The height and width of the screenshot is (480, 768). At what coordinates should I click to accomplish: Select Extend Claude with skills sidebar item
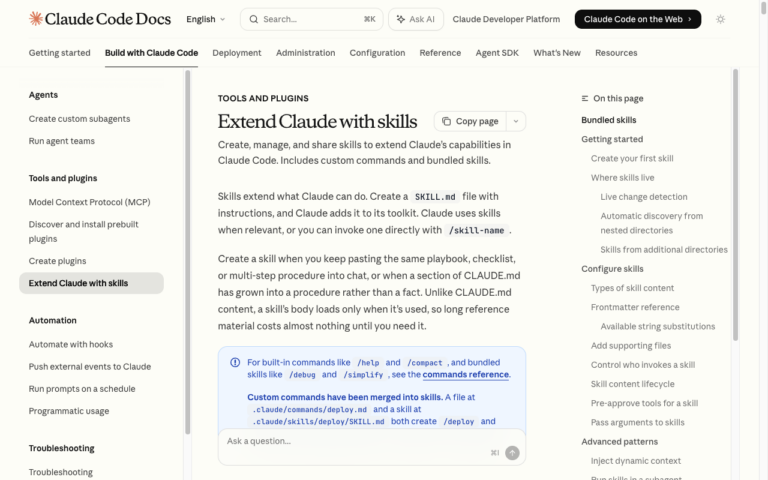click(x=91, y=283)
